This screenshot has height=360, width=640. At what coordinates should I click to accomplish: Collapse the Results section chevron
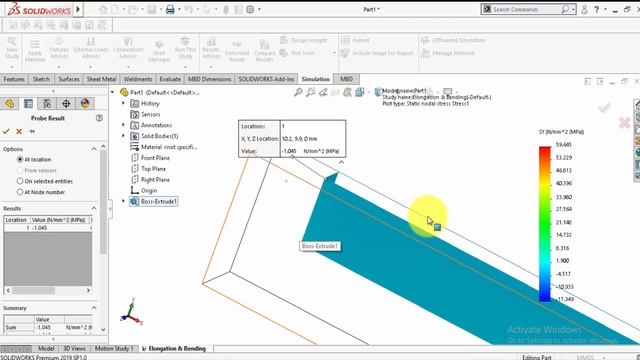(x=94, y=208)
